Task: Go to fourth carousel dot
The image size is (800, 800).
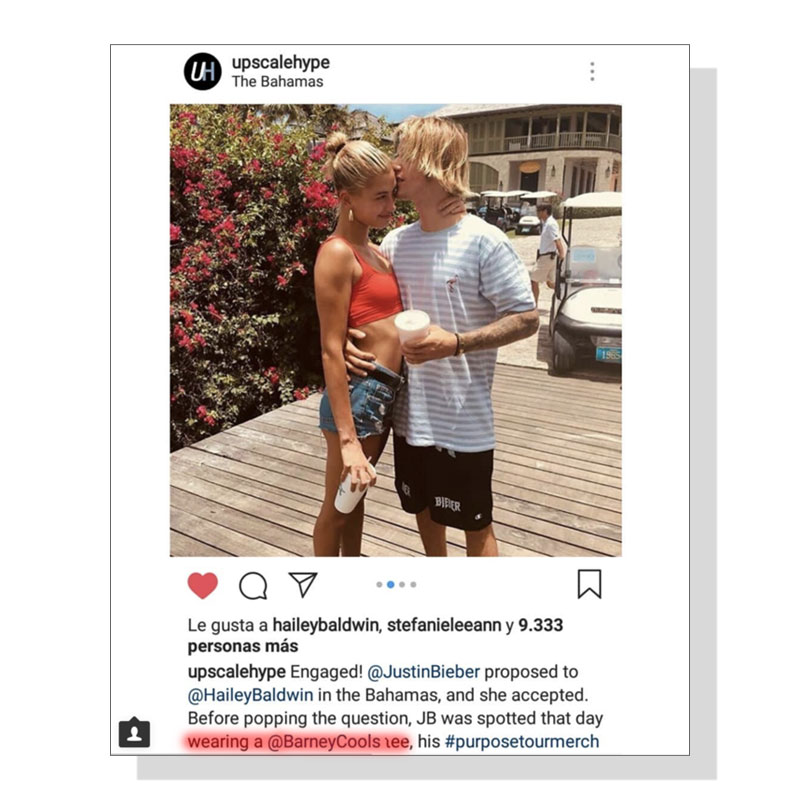Action: pyautogui.click(x=413, y=585)
